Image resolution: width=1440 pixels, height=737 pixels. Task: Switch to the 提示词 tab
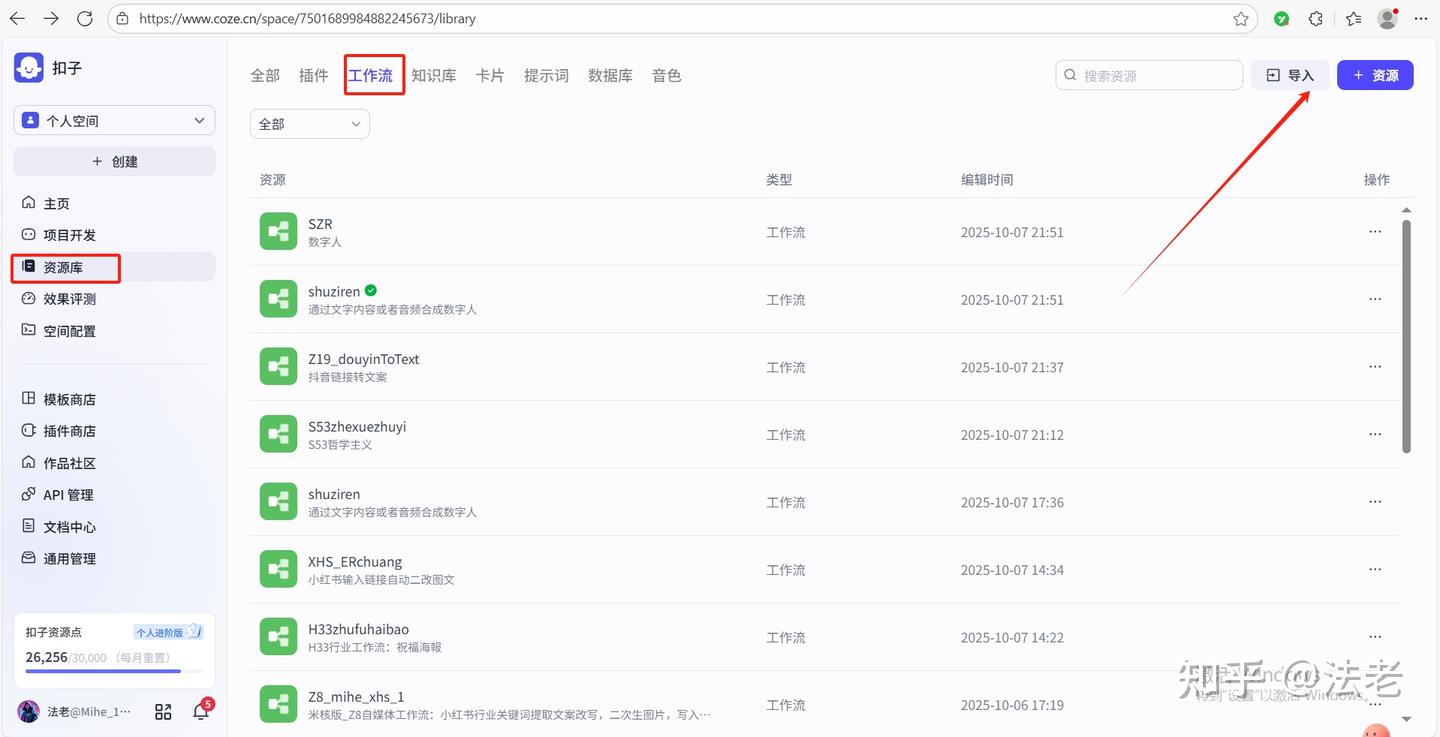tap(546, 76)
